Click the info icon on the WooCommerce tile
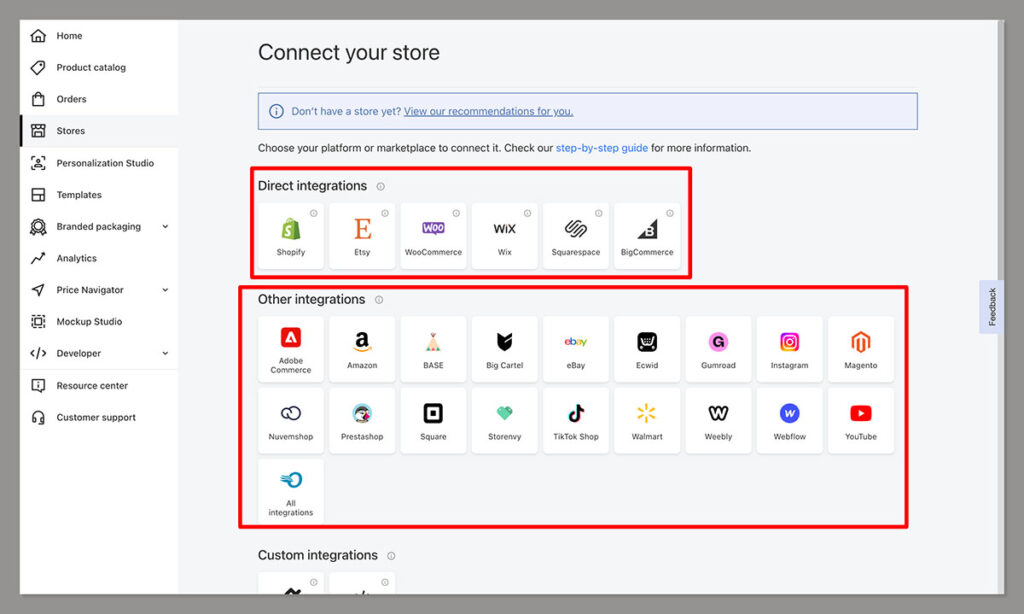This screenshot has height=614, width=1024. tap(456, 214)
